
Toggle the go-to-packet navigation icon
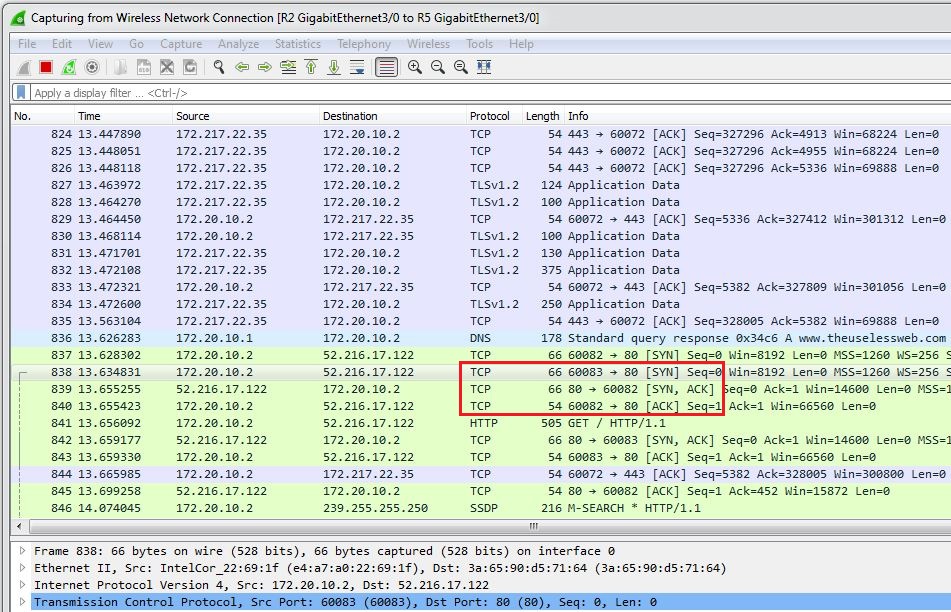pos(287,67)
